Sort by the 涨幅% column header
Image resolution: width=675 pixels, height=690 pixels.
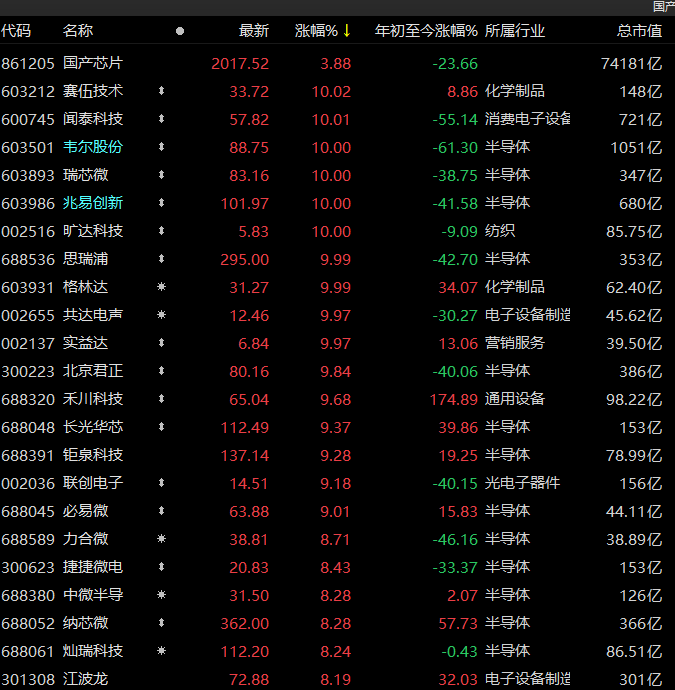[x=316, y=31]
